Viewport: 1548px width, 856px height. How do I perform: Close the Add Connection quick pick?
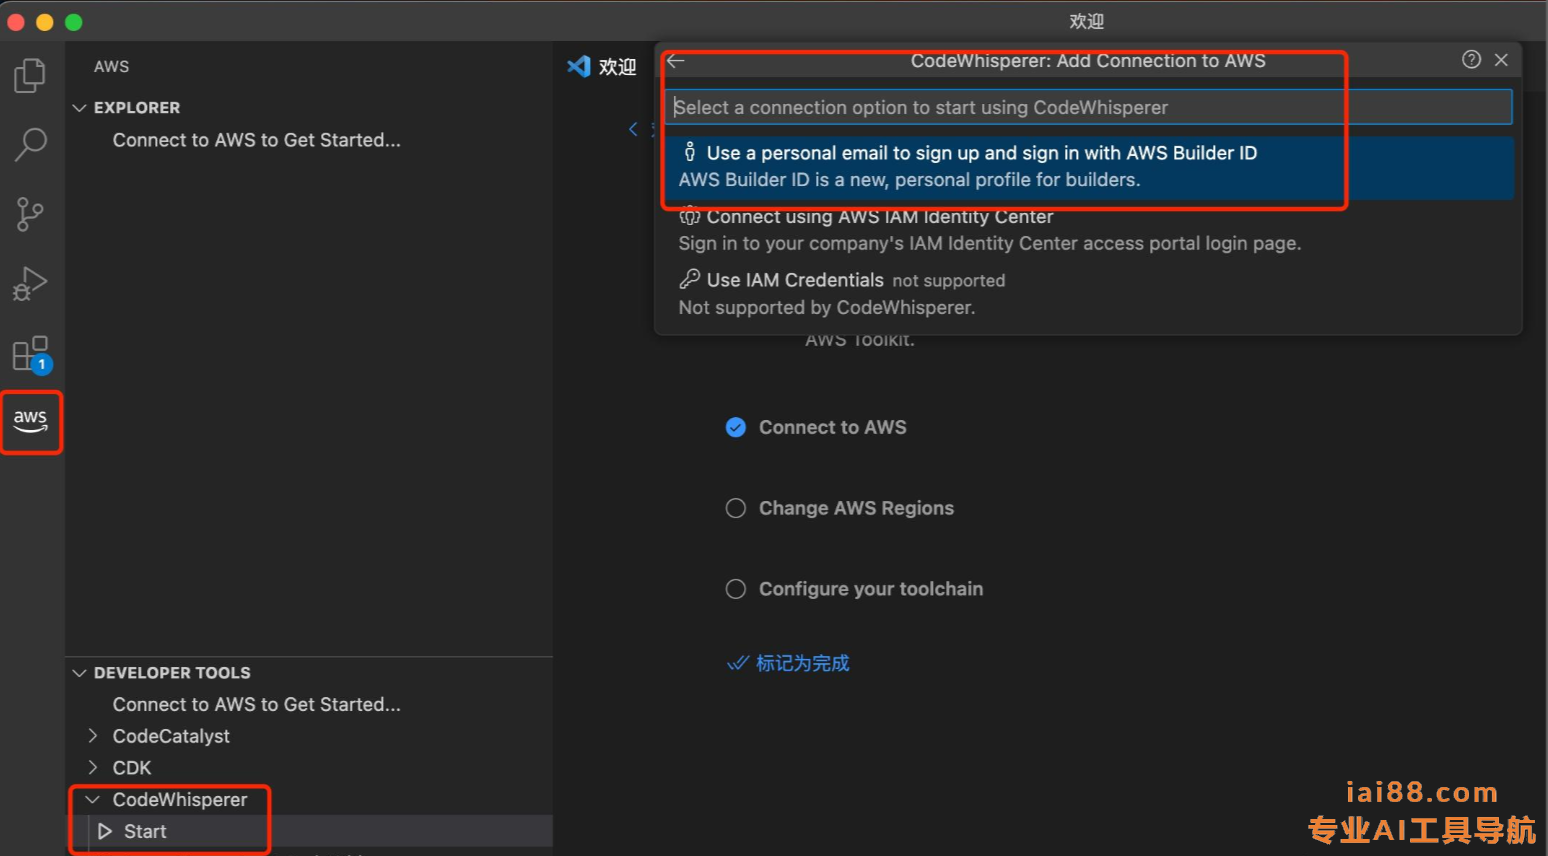[x=1501, y=60]
